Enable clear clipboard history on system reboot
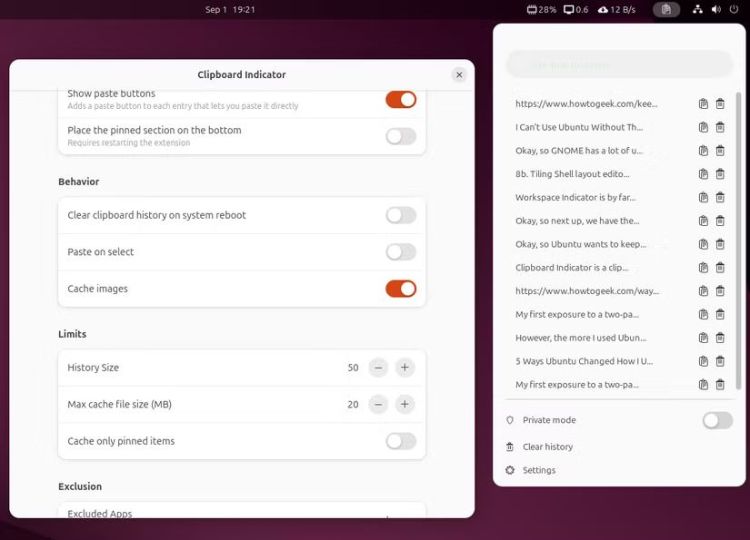This screenshot has width=750, height=540. tap(400, 215)
